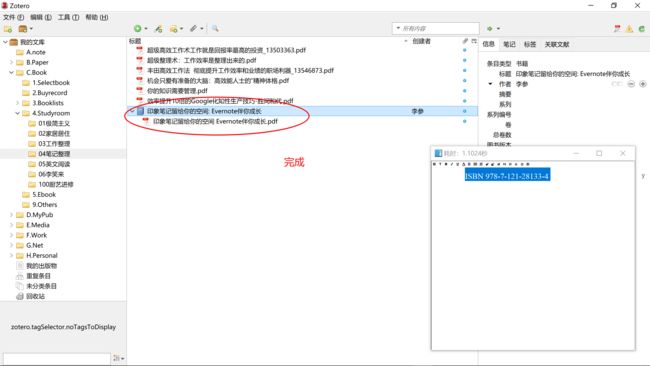The image size is (650, 366).
Task: Click highlighted ISBN text in popup window
Action: 507,176
